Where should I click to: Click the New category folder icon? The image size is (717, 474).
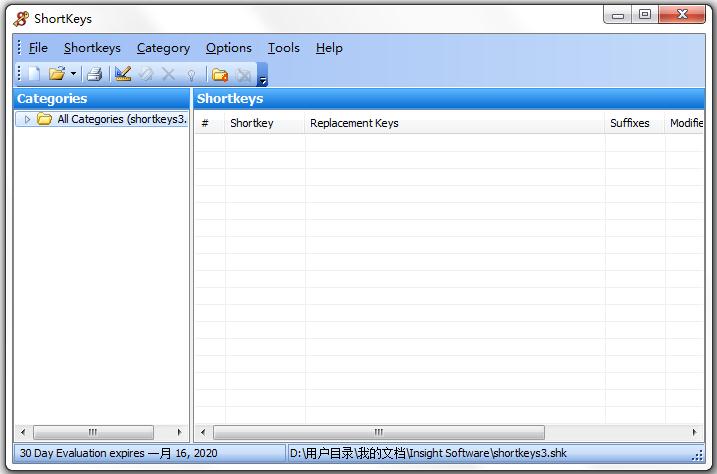coord(220,74)
